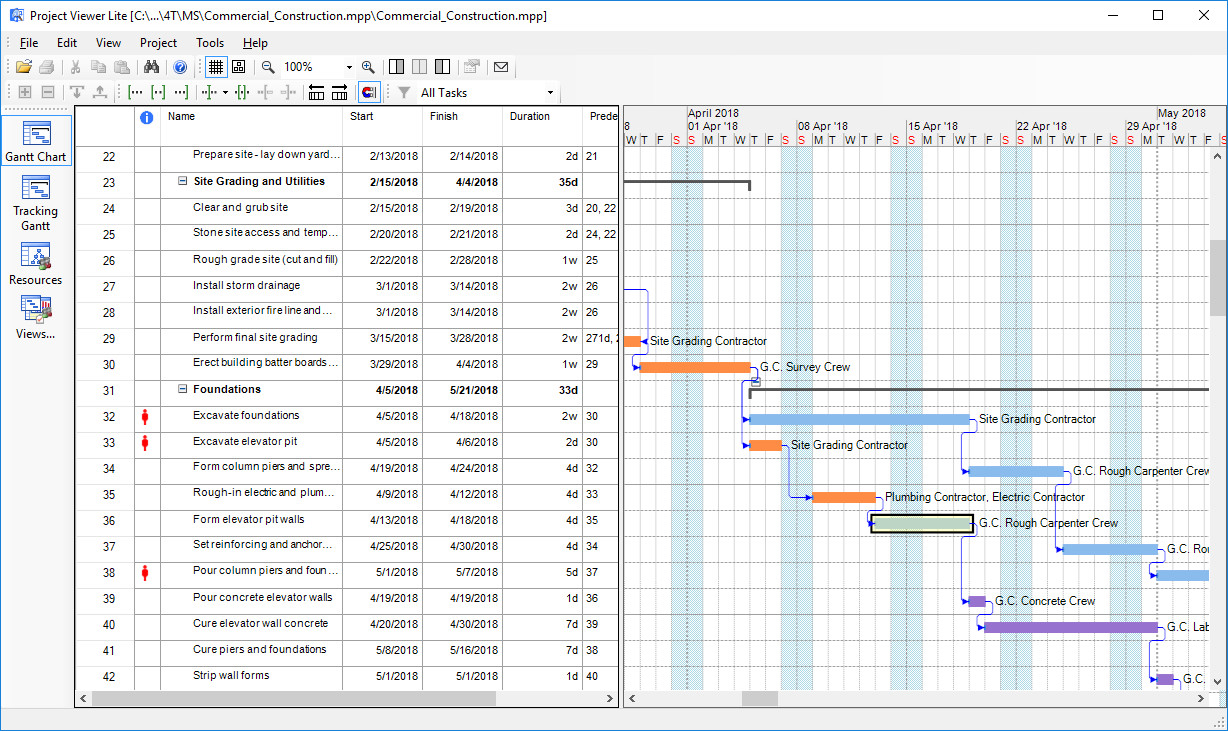The height and width of the screenshot is (731, 1228).
Task: Open a project file
Action: 24,67
